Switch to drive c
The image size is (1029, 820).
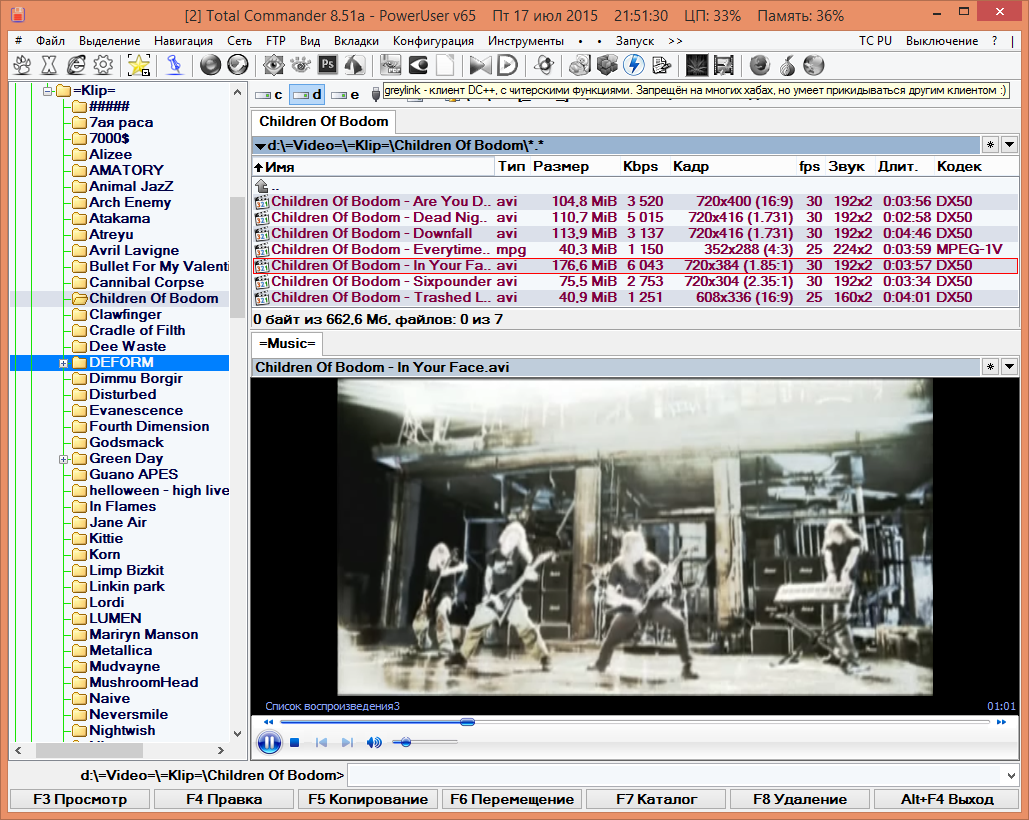click(x=269, y=94)
